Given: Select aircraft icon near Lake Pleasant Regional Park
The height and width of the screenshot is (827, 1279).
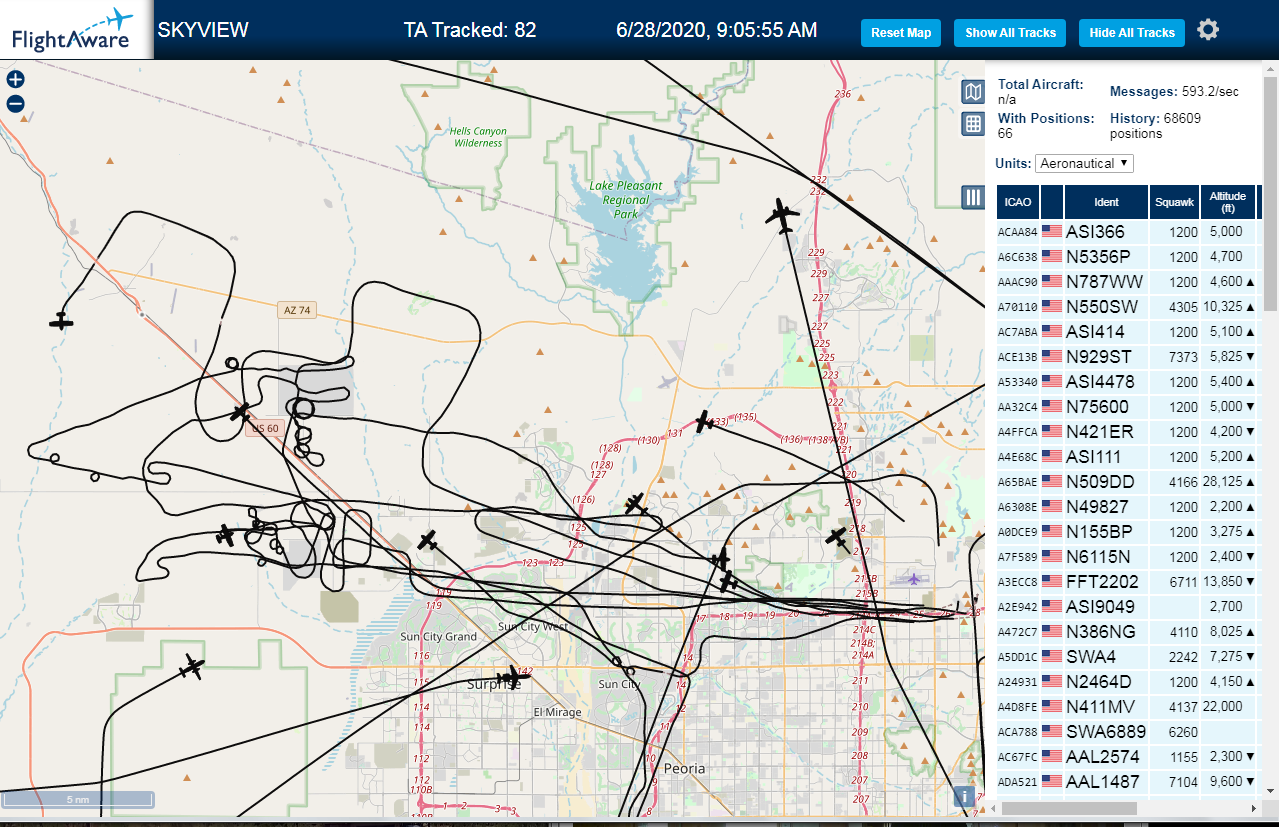Looking at the screenshot, I should [782, 214].
